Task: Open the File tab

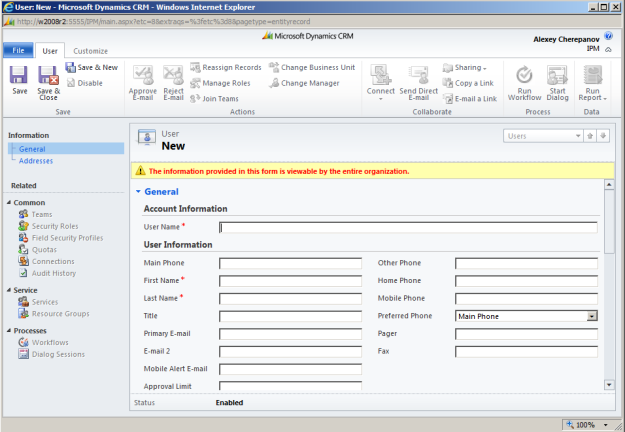Action: (18, 50)
